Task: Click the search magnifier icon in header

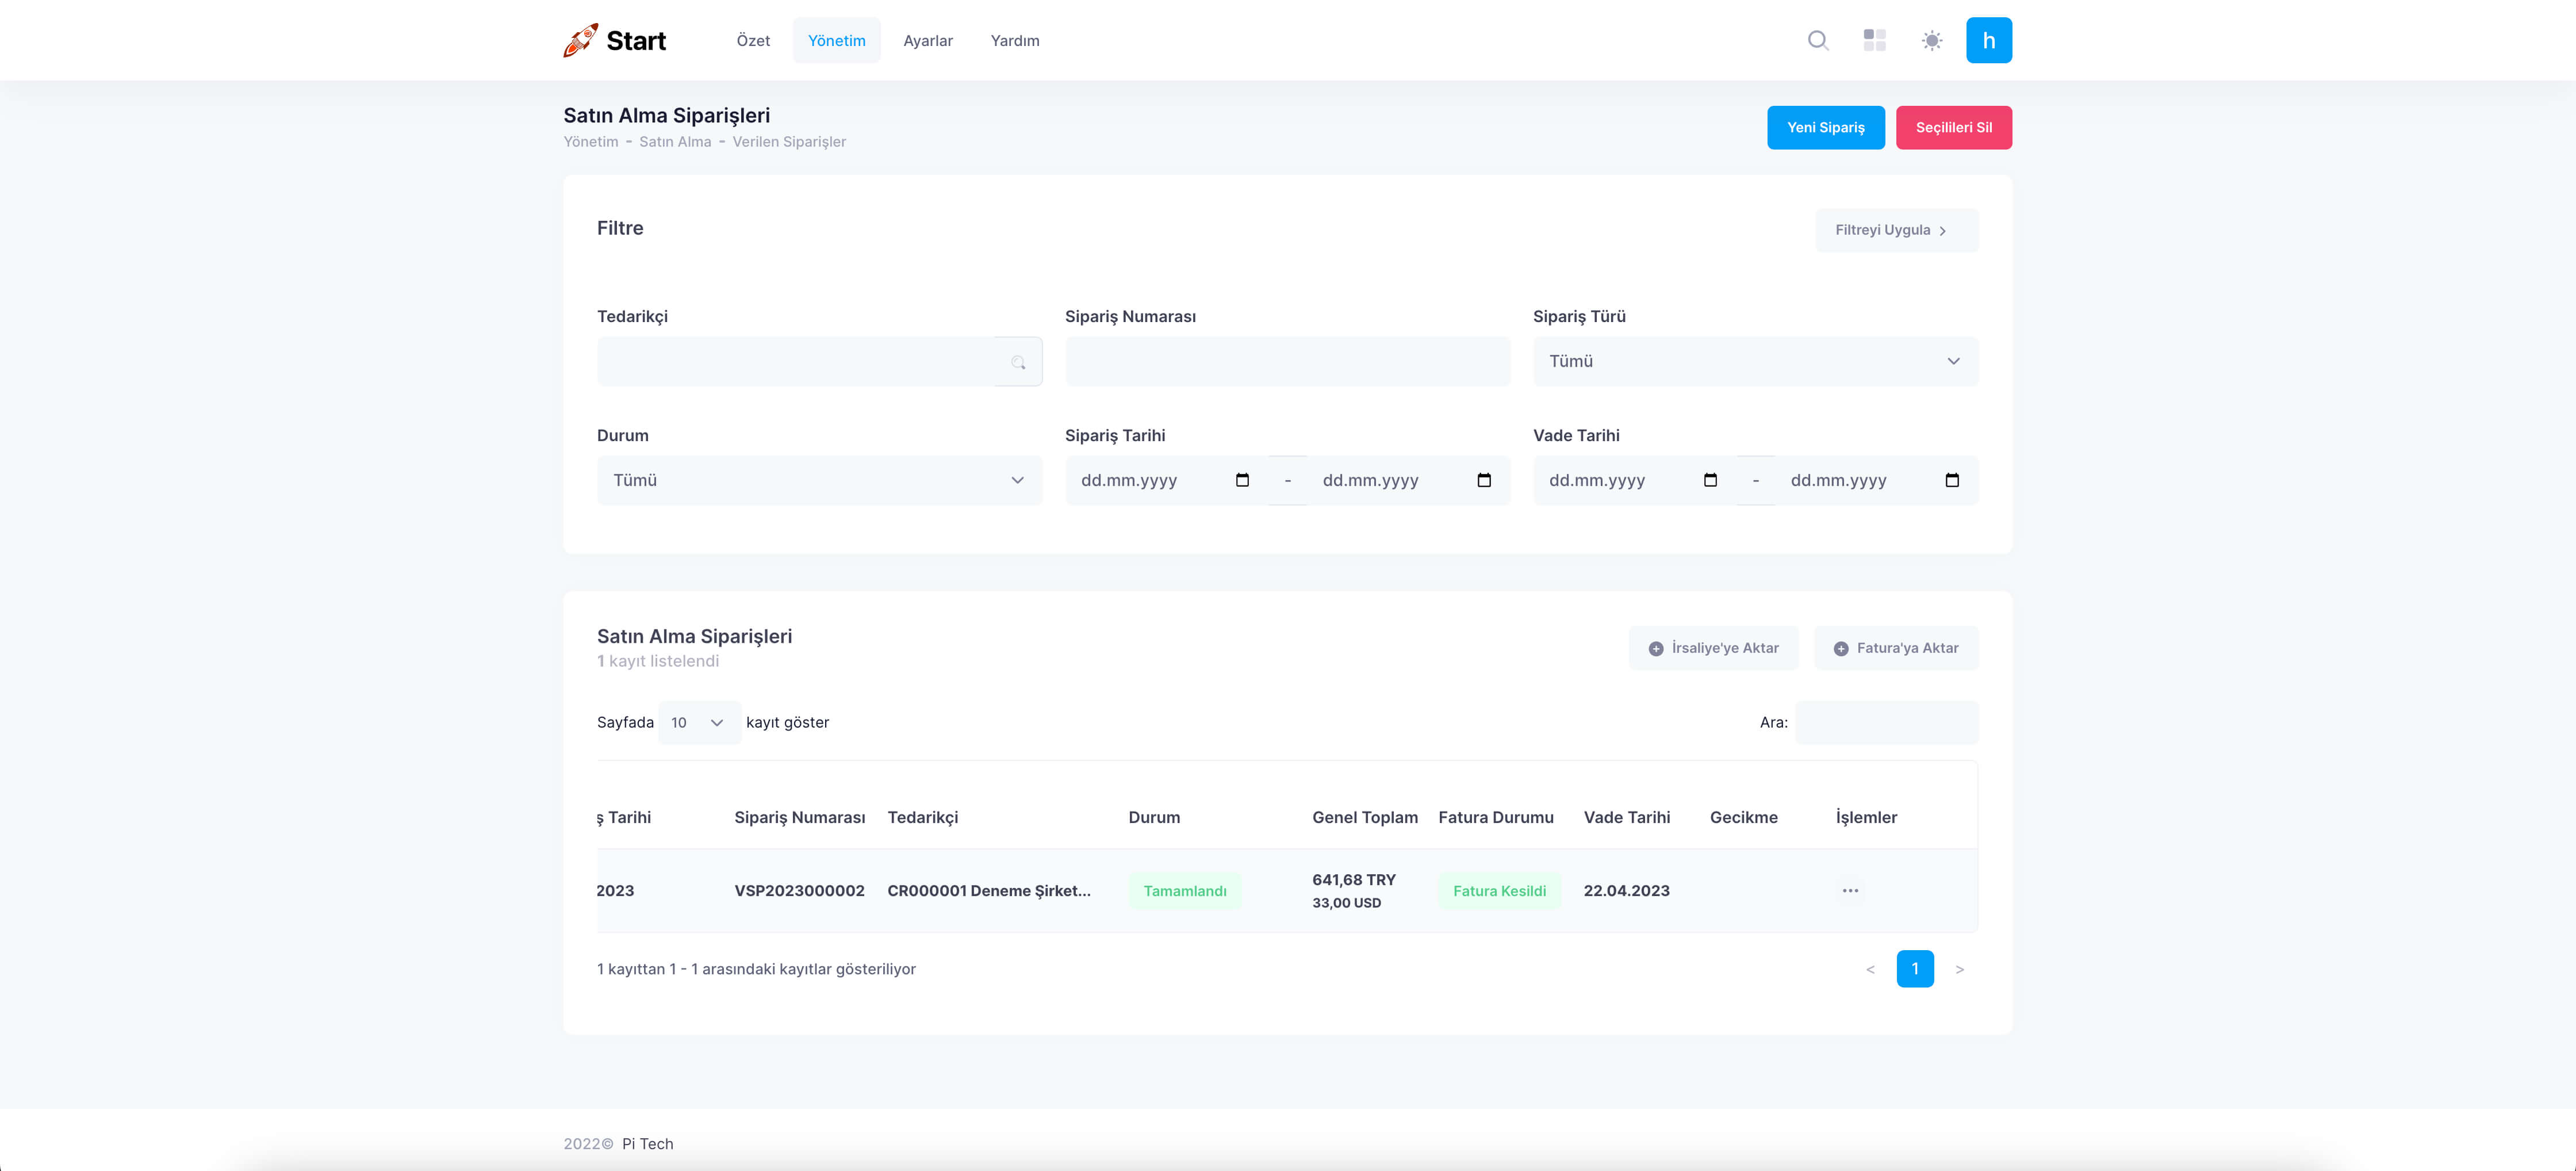Action: tap(1818, 40)
